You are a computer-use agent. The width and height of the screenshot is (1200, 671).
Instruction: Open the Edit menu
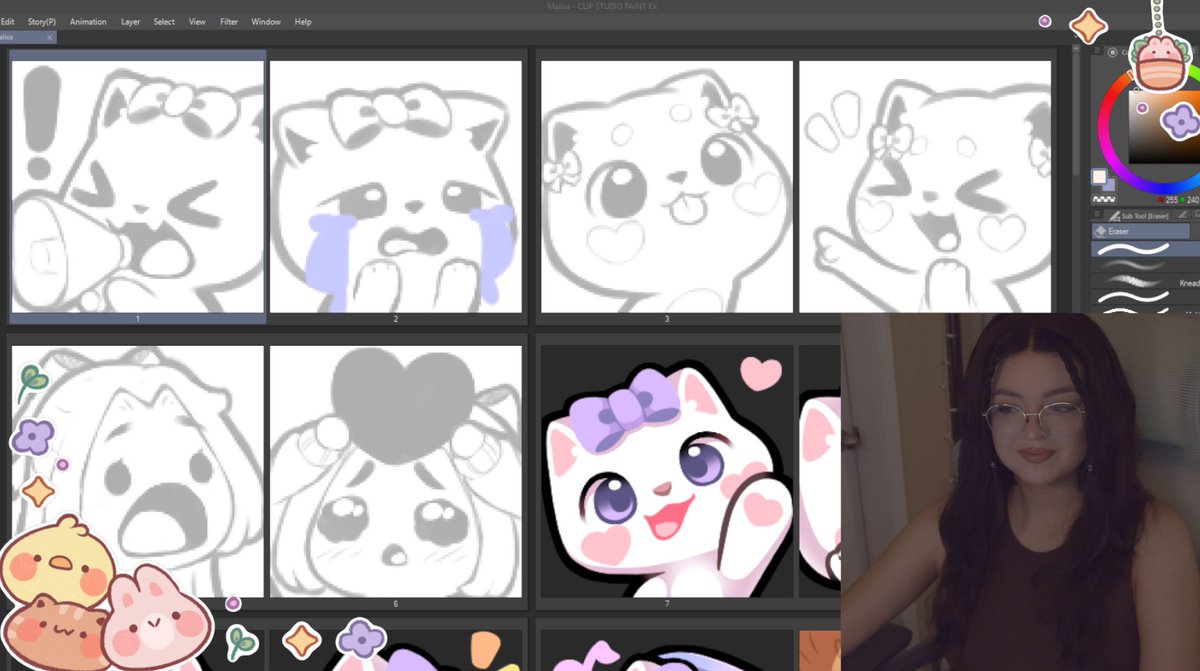(x=7, y=21)
